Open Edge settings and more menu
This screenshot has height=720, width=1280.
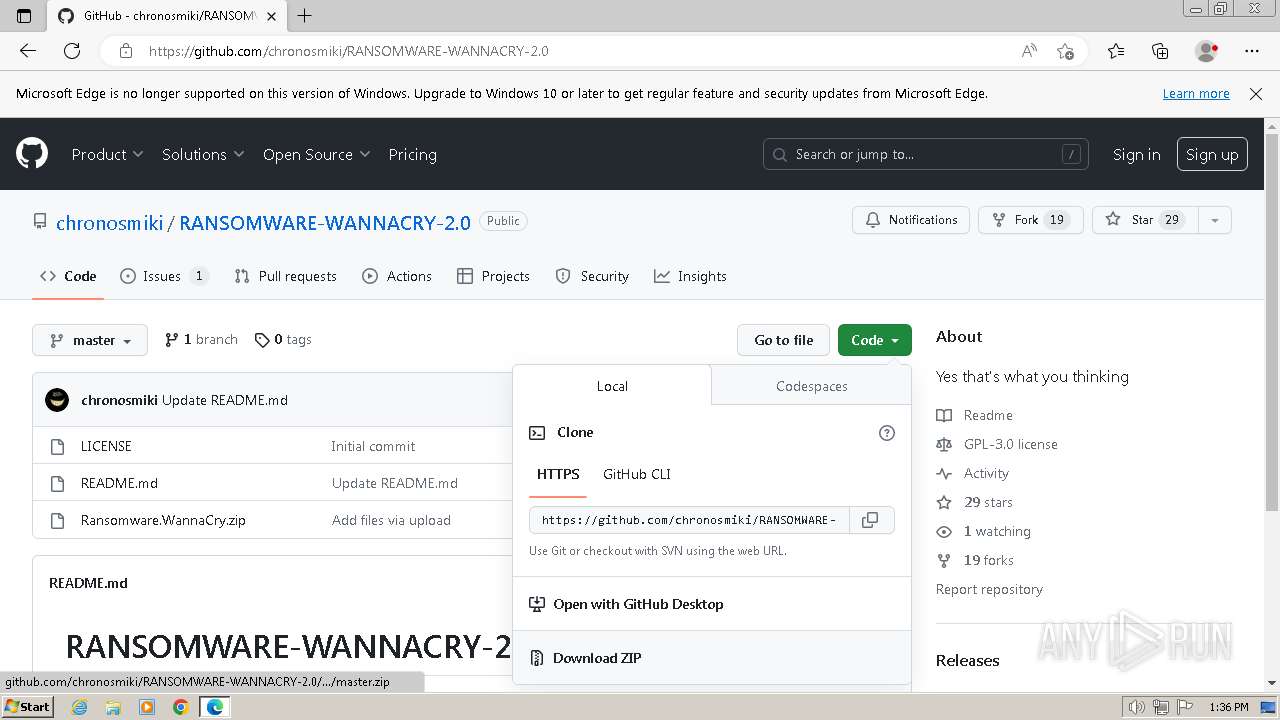tap(1252, 51)
